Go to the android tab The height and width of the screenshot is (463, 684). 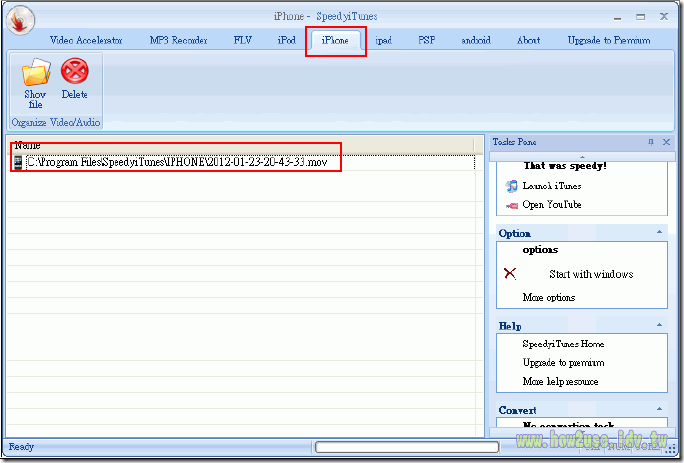coord(475,41)
